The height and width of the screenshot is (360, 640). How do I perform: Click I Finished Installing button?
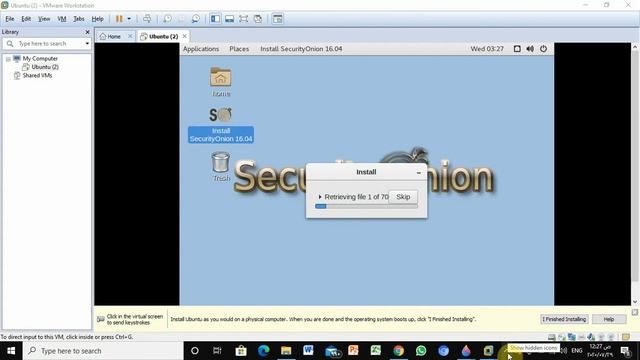[564, 319]
